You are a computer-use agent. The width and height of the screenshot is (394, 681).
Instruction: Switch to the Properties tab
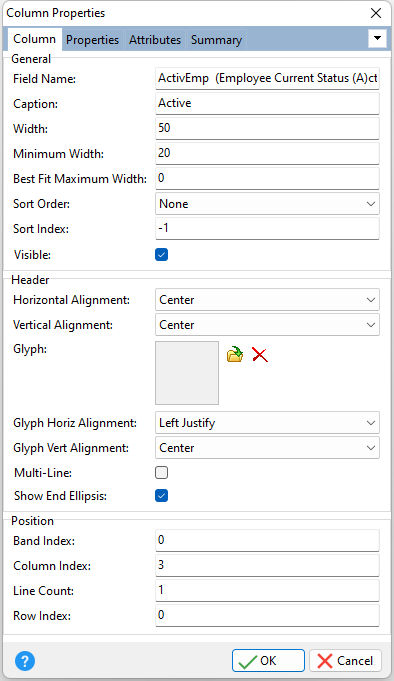pyautogui.click(x=92, y=40)
